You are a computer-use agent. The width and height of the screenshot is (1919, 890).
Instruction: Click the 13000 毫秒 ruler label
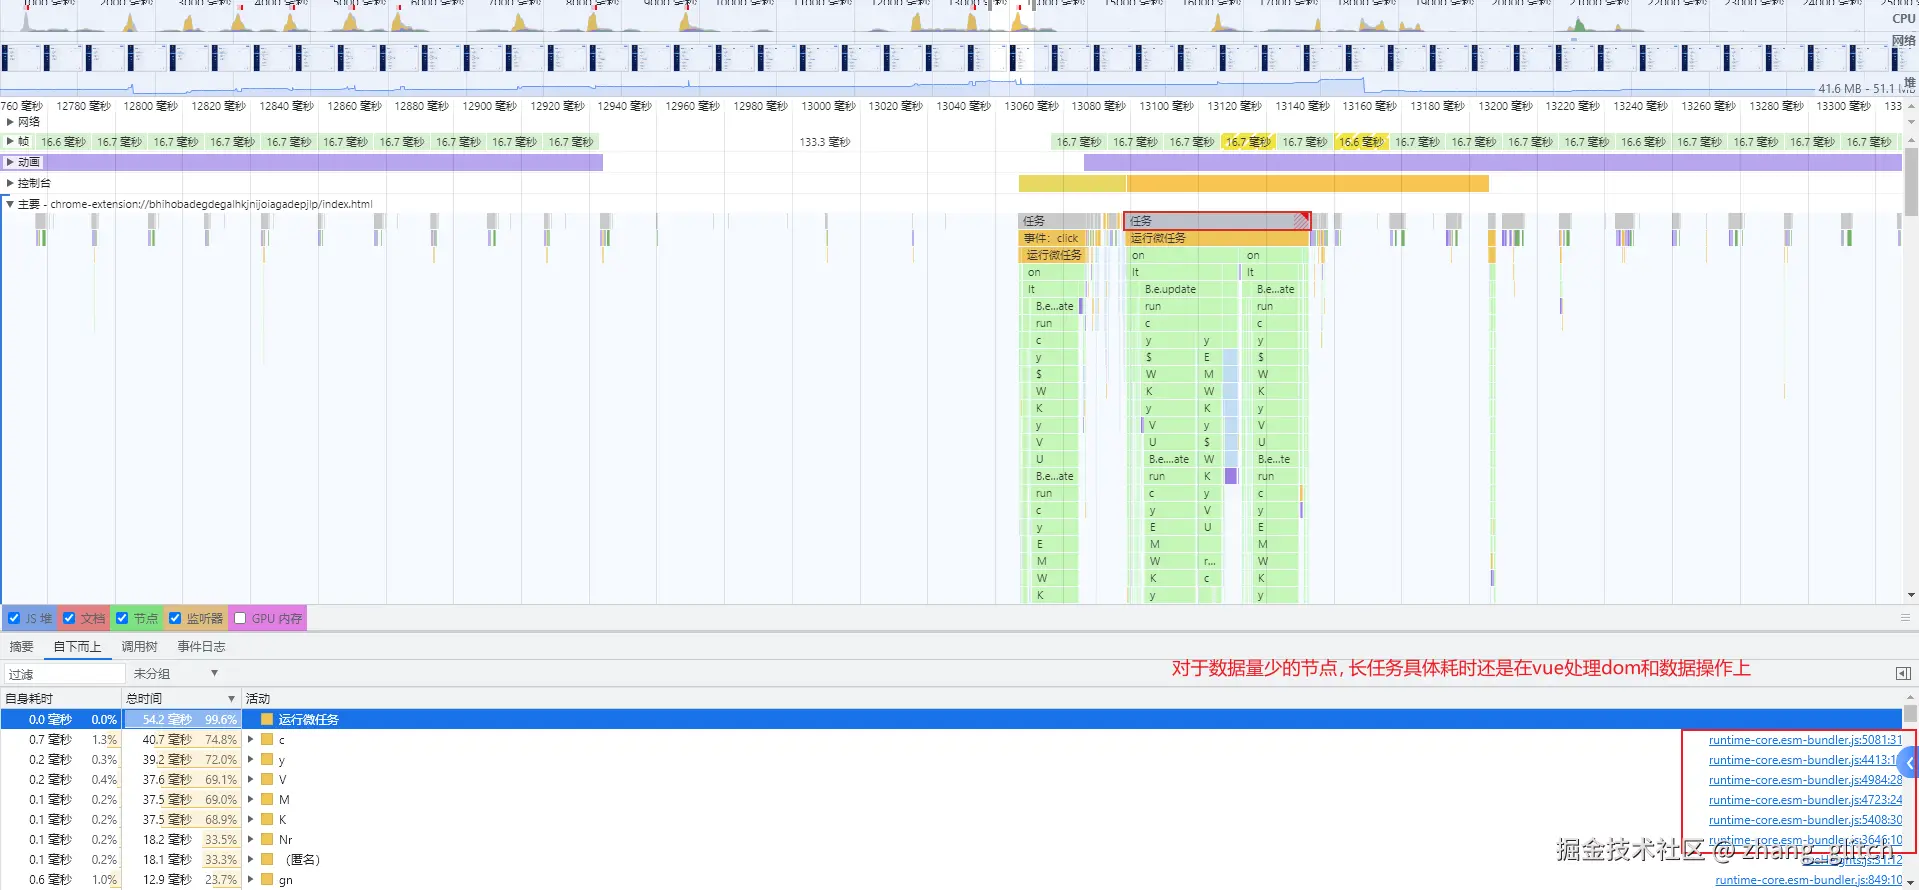point(828,106)
